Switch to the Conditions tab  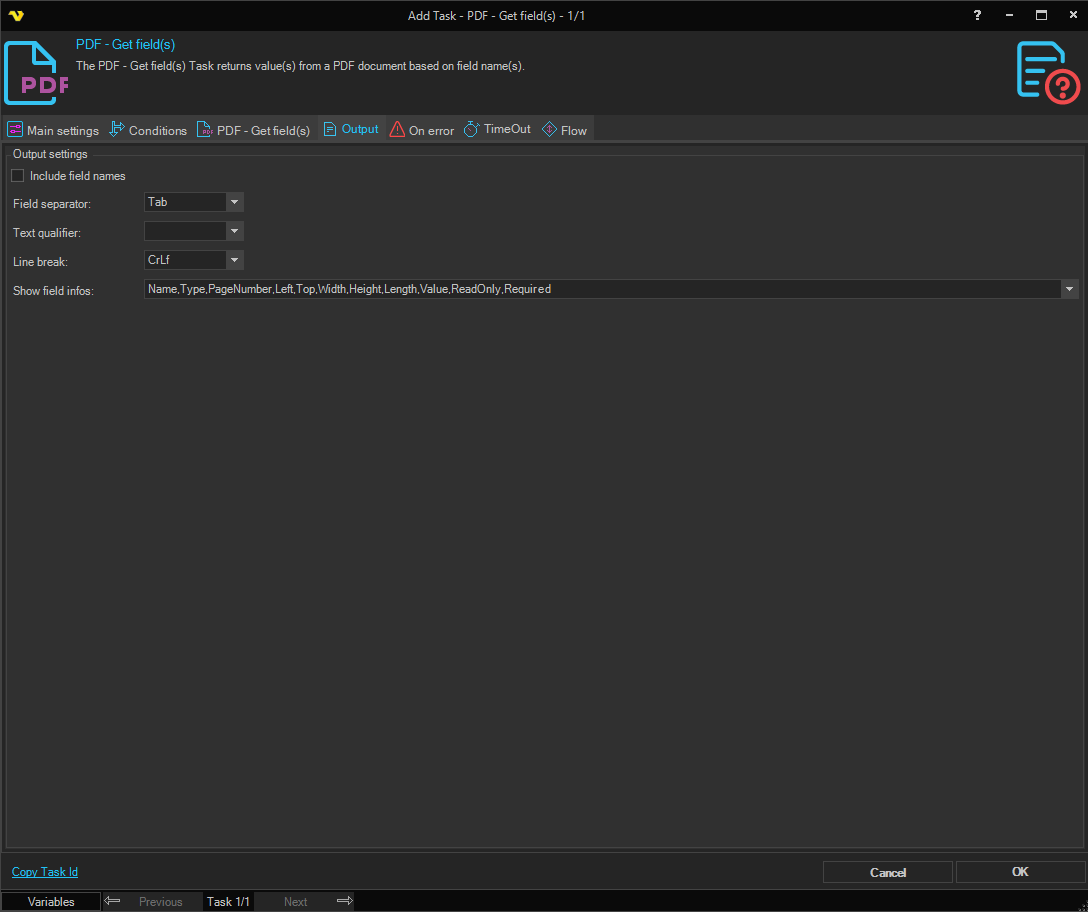coord(148,130)
